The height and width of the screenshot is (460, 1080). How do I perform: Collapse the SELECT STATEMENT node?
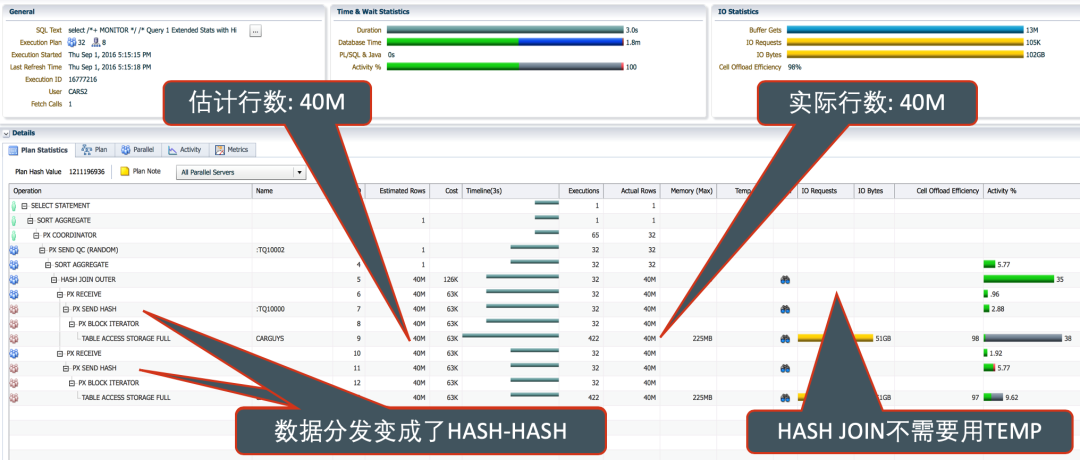[x=24, y=206]
